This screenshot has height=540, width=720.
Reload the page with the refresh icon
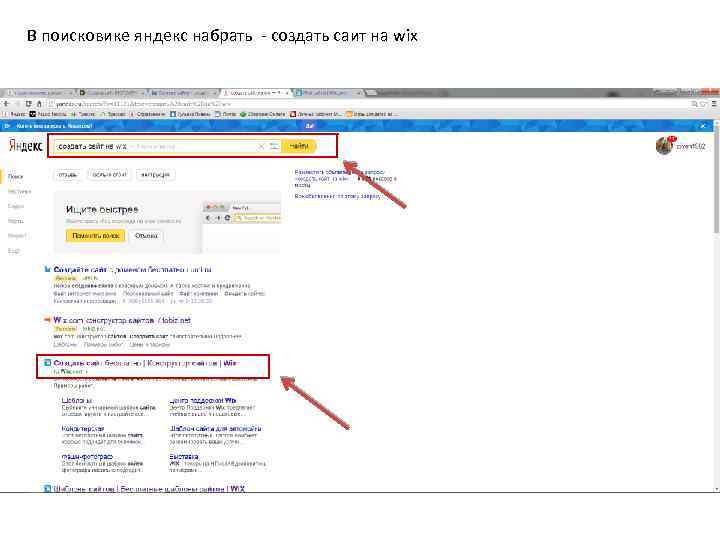pos(28,104)
